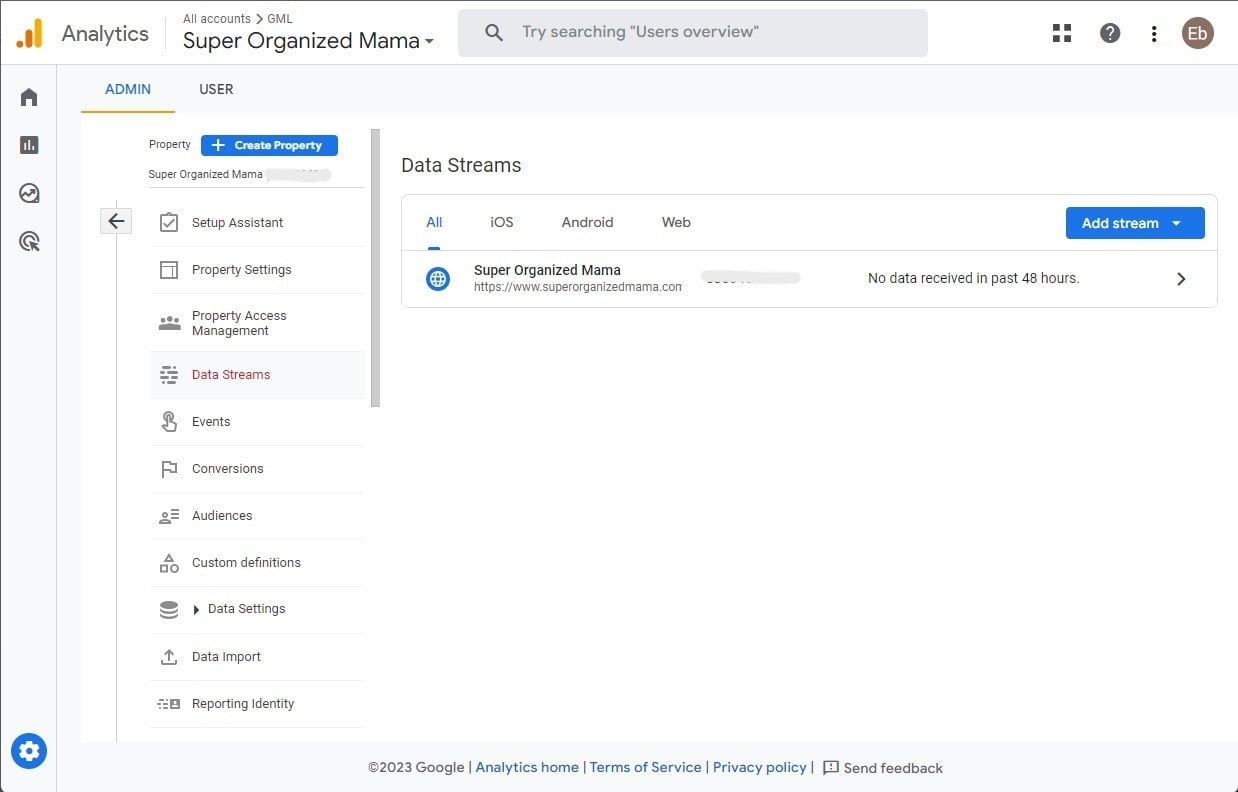
Task: Open Reporting Identity menu item
Action: click(258, 704)
